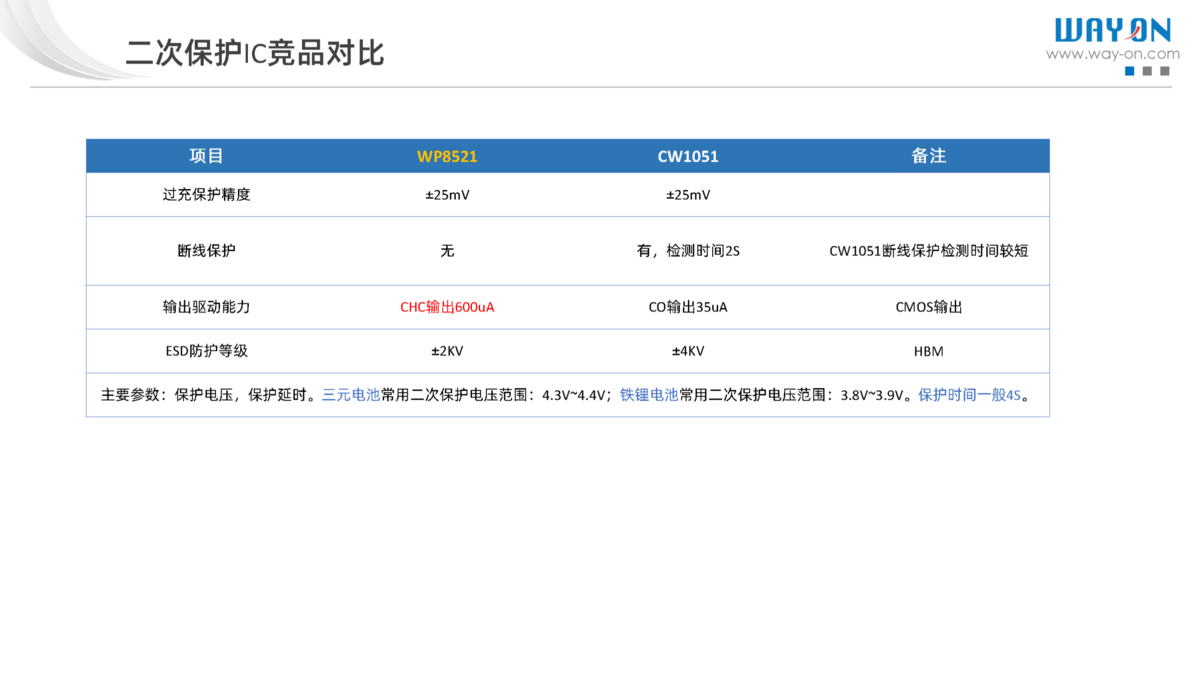Select the 断线保护 row label
The height and width of the screenshot is (675, 1200).
206,251
